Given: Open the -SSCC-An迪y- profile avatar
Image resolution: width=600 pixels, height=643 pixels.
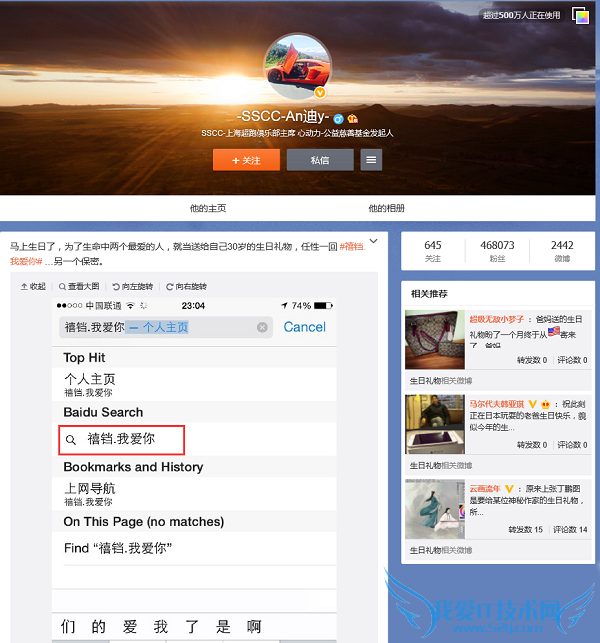Looking at the screenshot, I should tap(298, 67).
